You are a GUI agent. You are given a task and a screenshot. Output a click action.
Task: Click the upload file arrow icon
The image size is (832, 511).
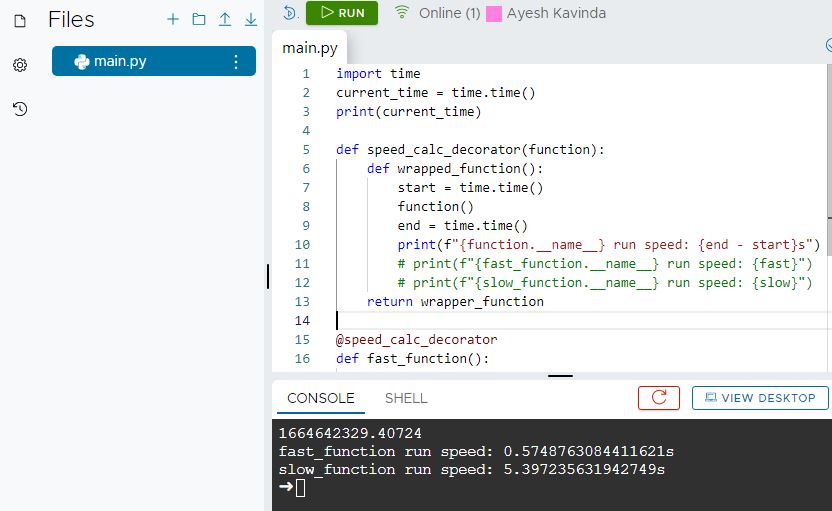[225, 20]
